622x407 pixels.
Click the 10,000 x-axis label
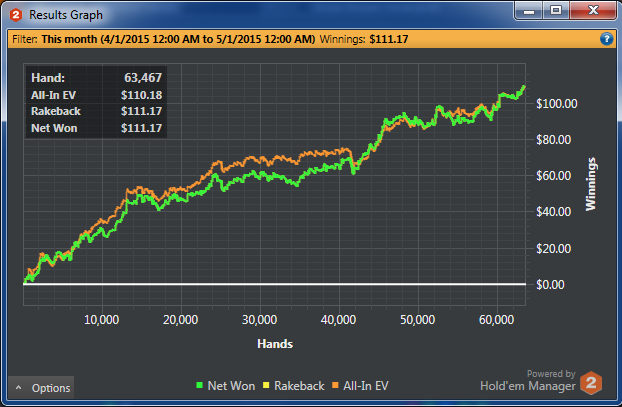point(102,320)
